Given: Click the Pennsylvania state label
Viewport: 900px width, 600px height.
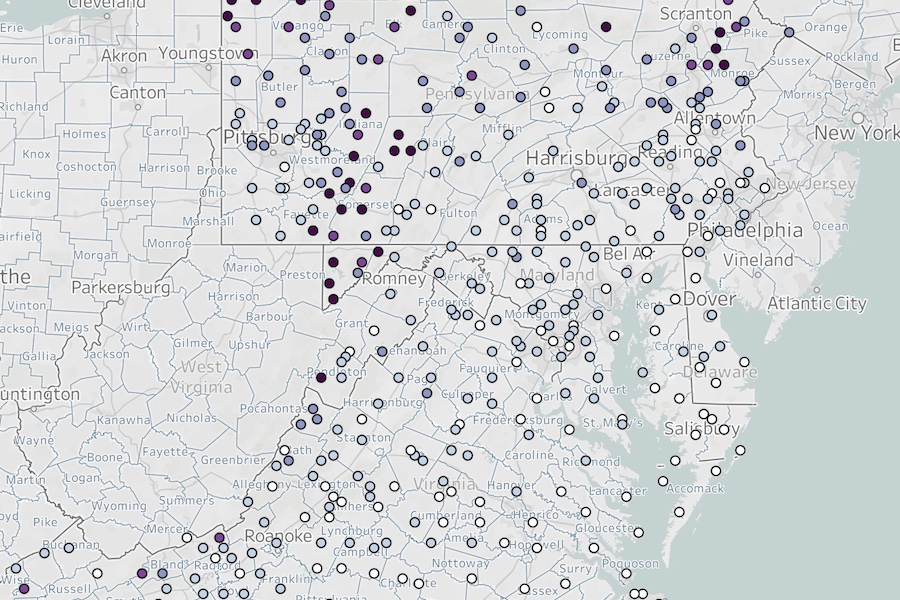Looking at the screenshot, I should pos(478,94).
